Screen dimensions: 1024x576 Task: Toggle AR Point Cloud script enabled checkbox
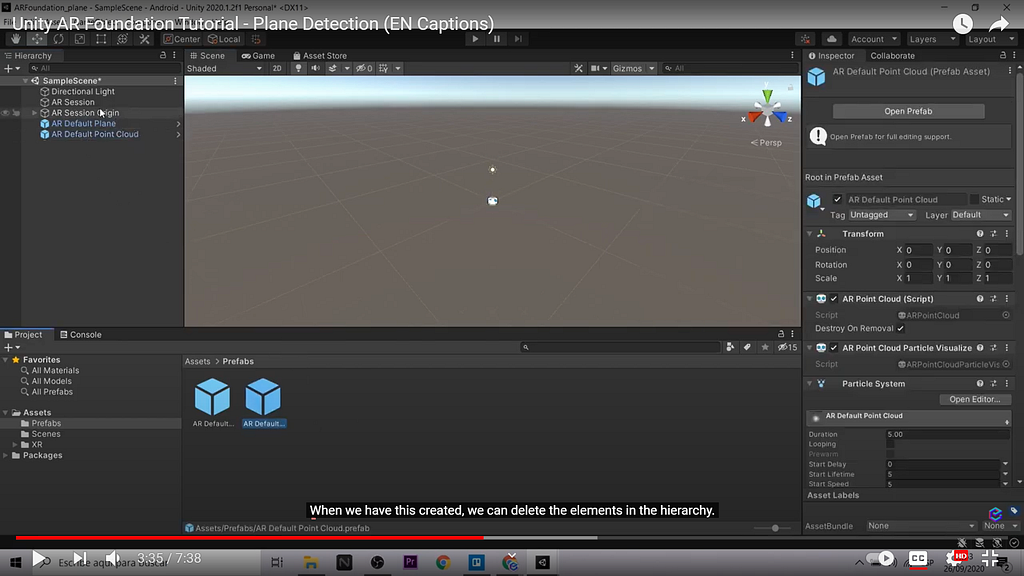(x=834, y=298)
